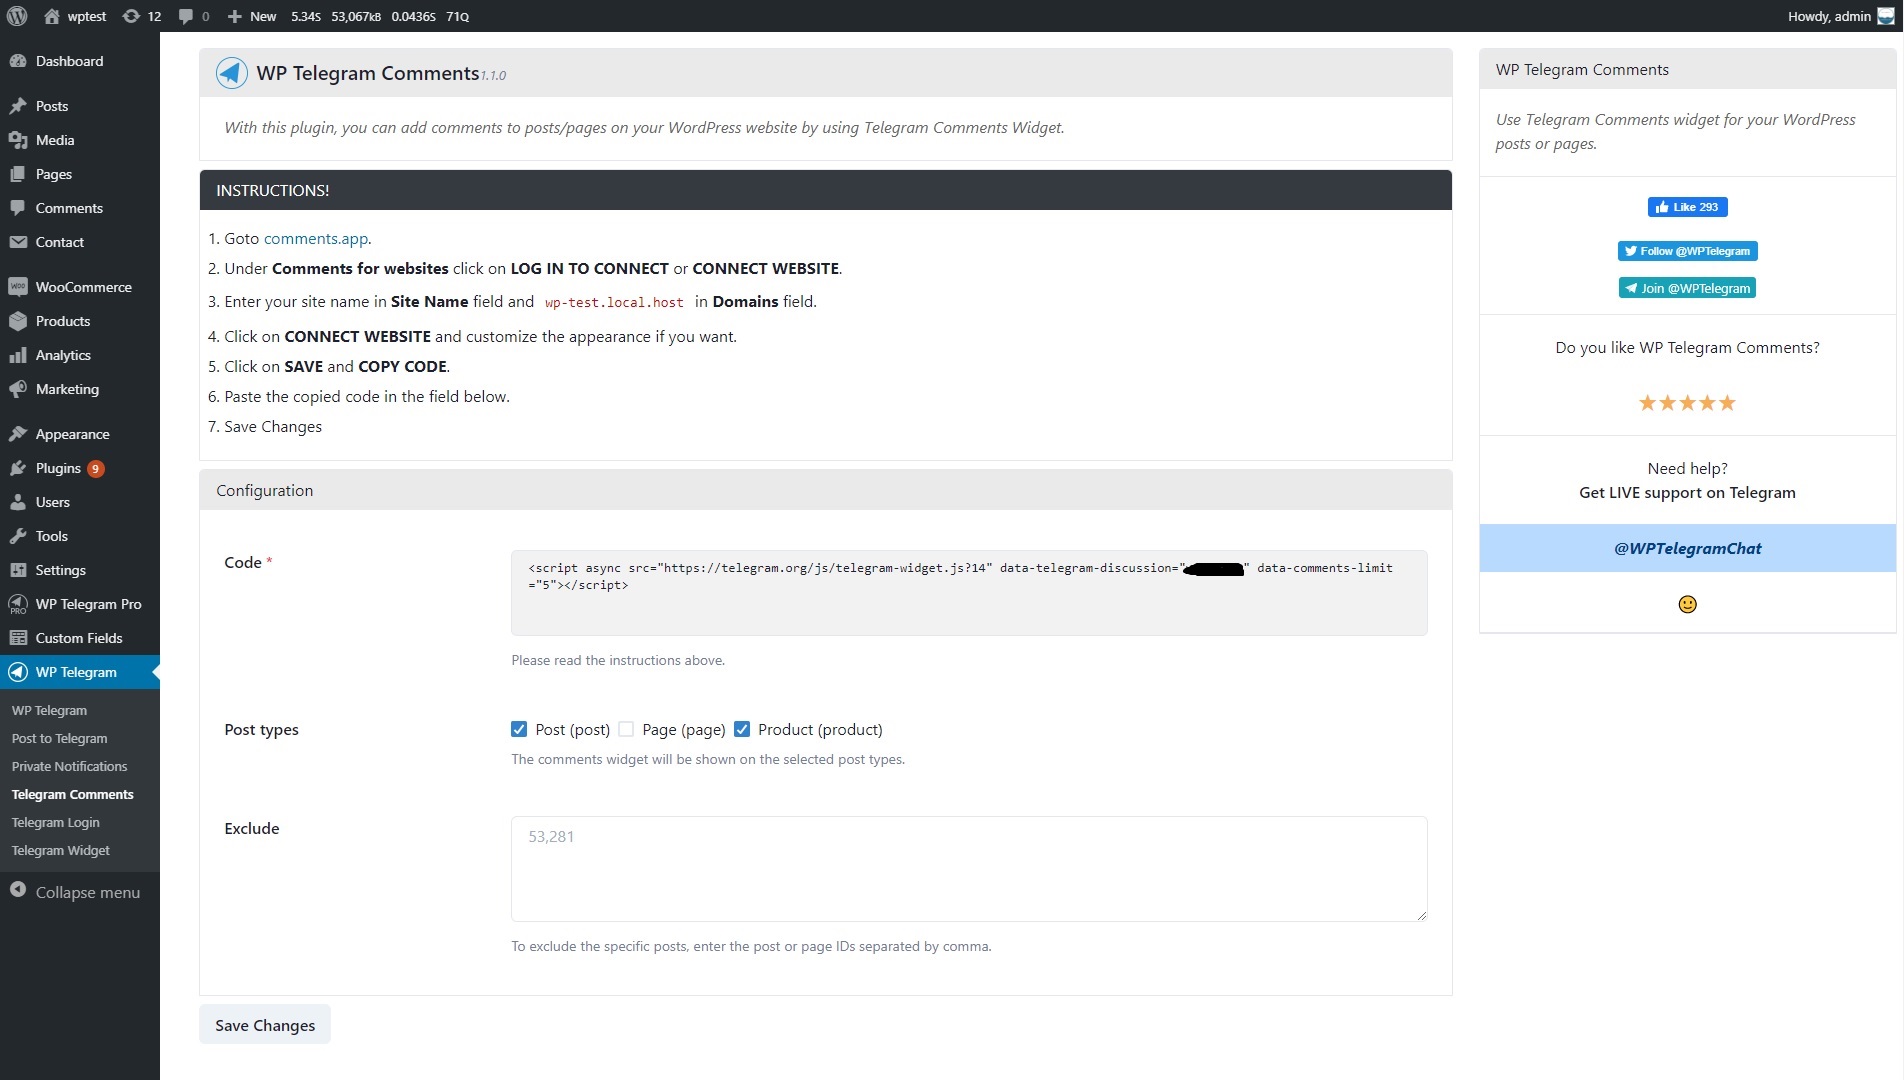Screen dimensions: 1904x1080
Task: Uncheck the Product (product) checkbox
Action: click(x=742, y=729)
